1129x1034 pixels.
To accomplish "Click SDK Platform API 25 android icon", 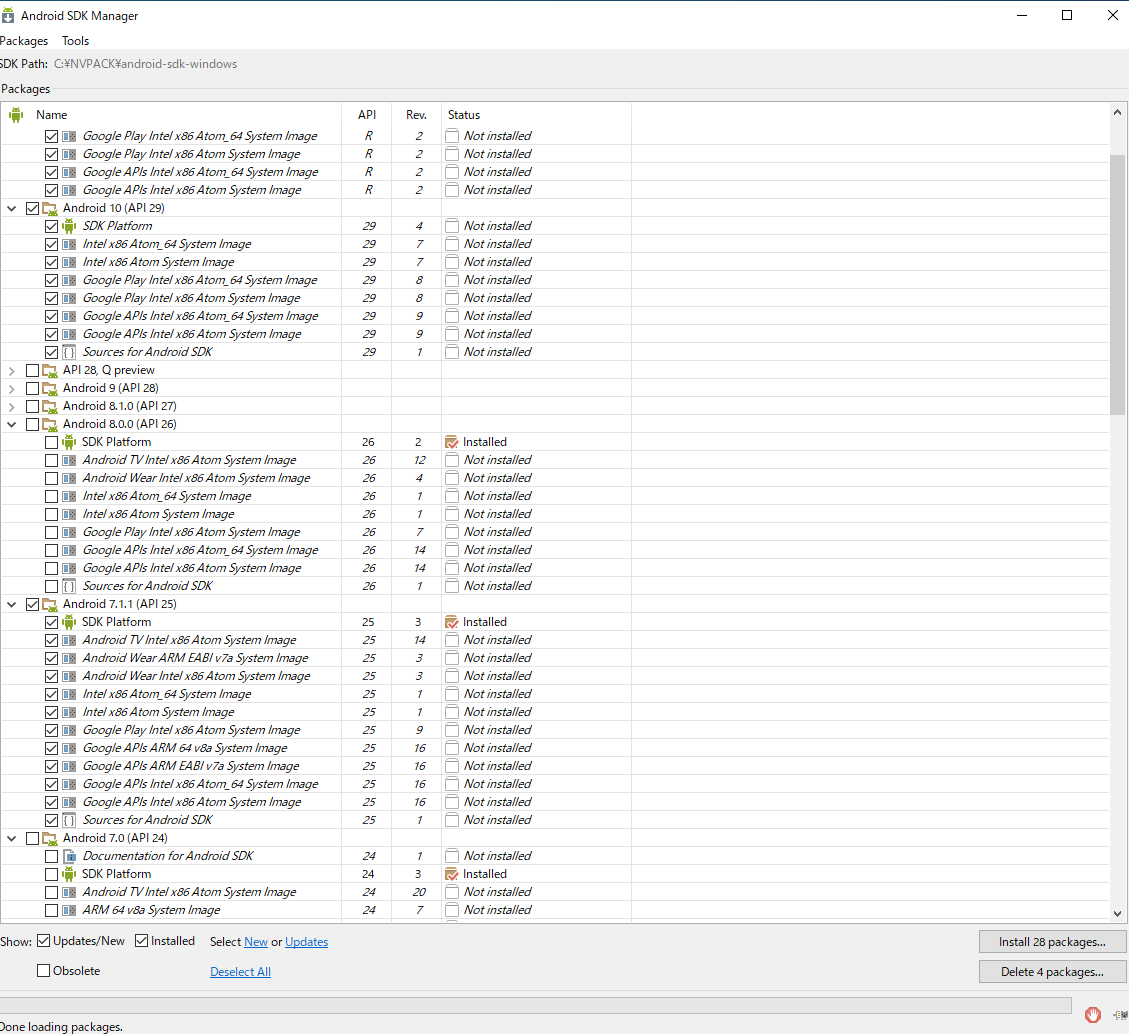I will point(69,622).
